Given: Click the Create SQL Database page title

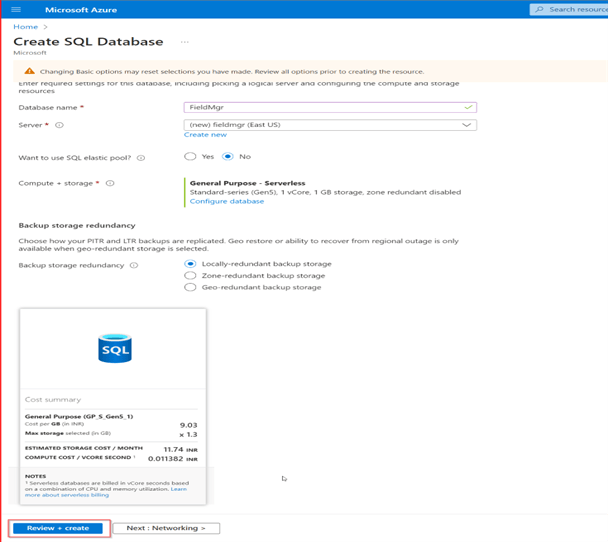Looking at the screenshot, I should (88, 42).
